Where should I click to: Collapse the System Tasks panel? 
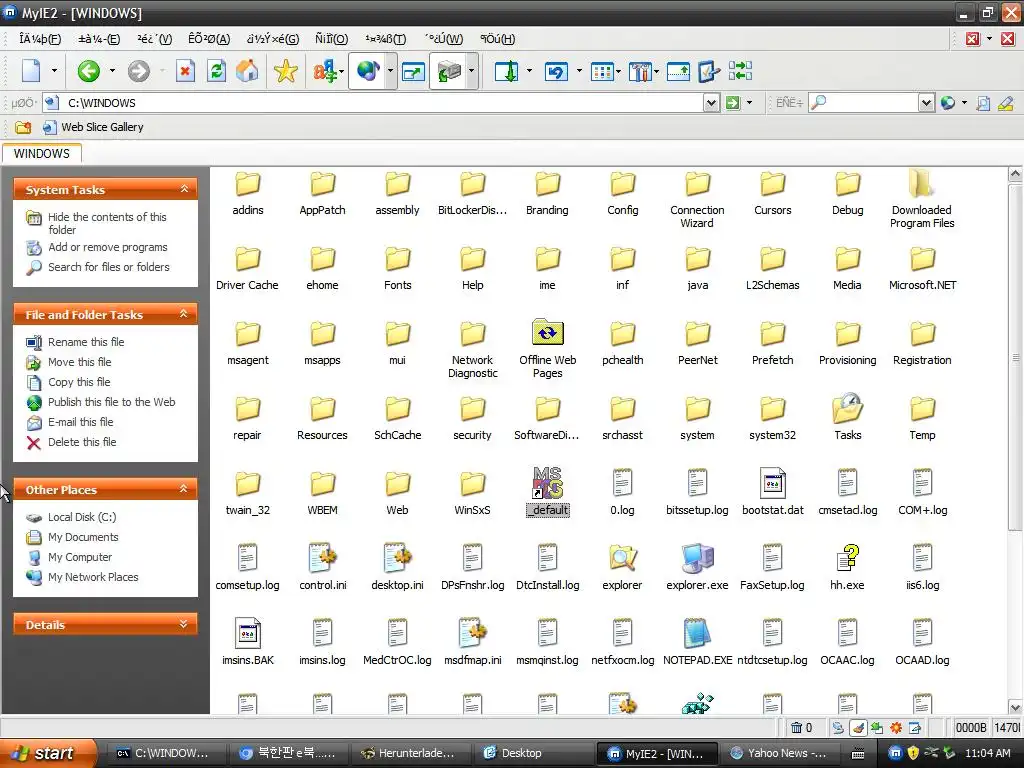point(184,189)
